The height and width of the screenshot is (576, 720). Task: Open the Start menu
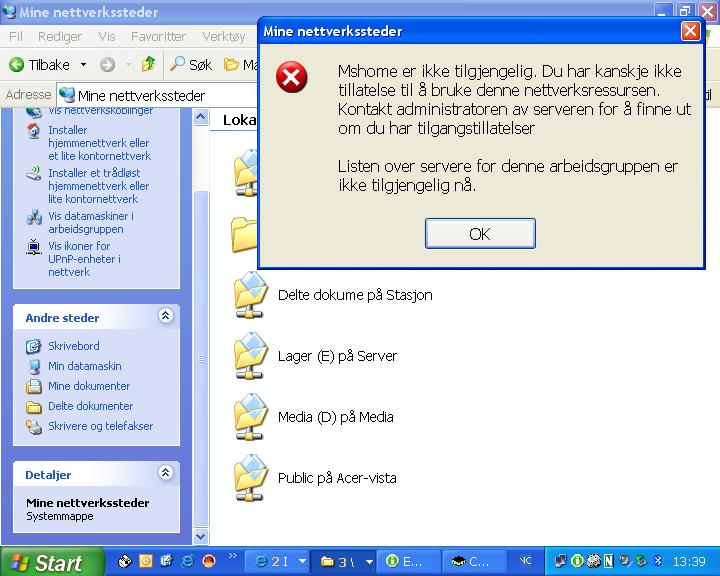click(51, 562)
